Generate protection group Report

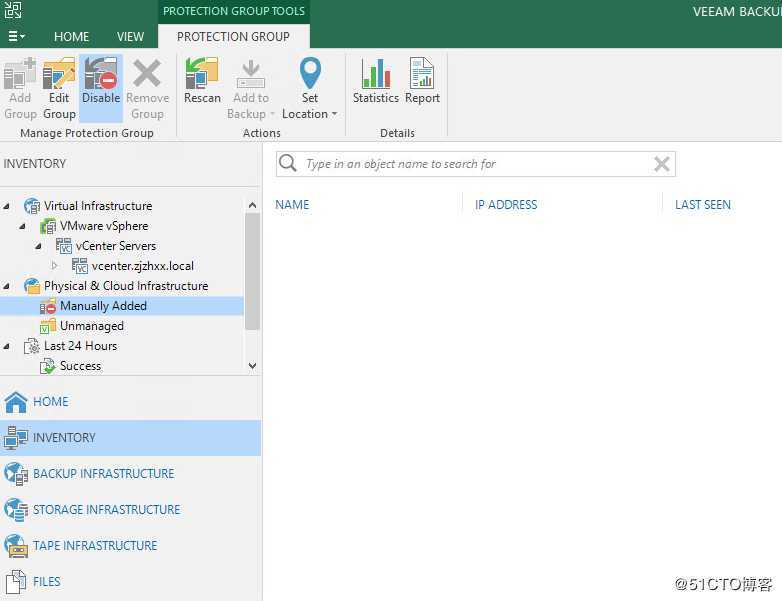tap(422, 81)
